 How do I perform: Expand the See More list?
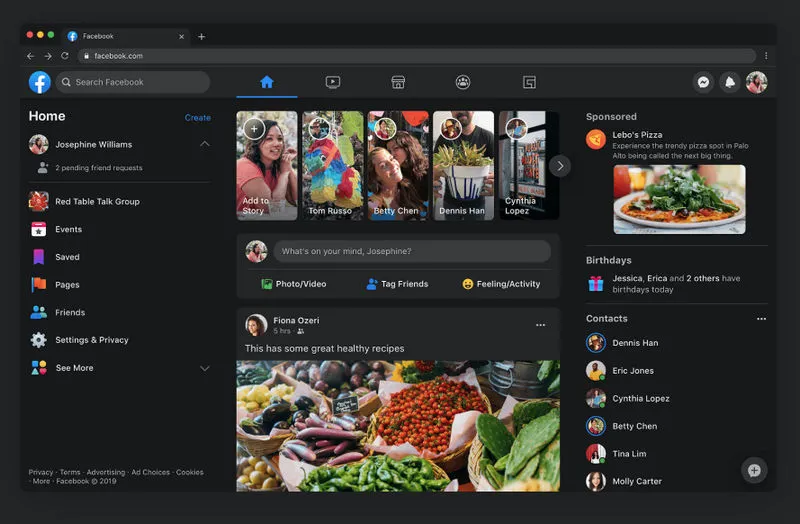point(204,368)
